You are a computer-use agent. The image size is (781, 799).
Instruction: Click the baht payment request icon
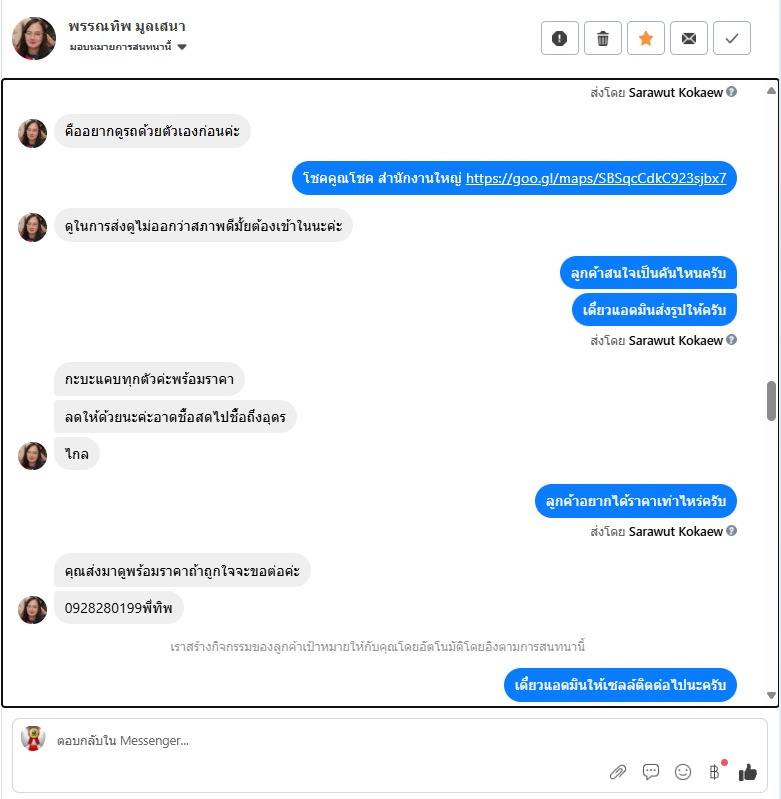click(x=714, y=772)
